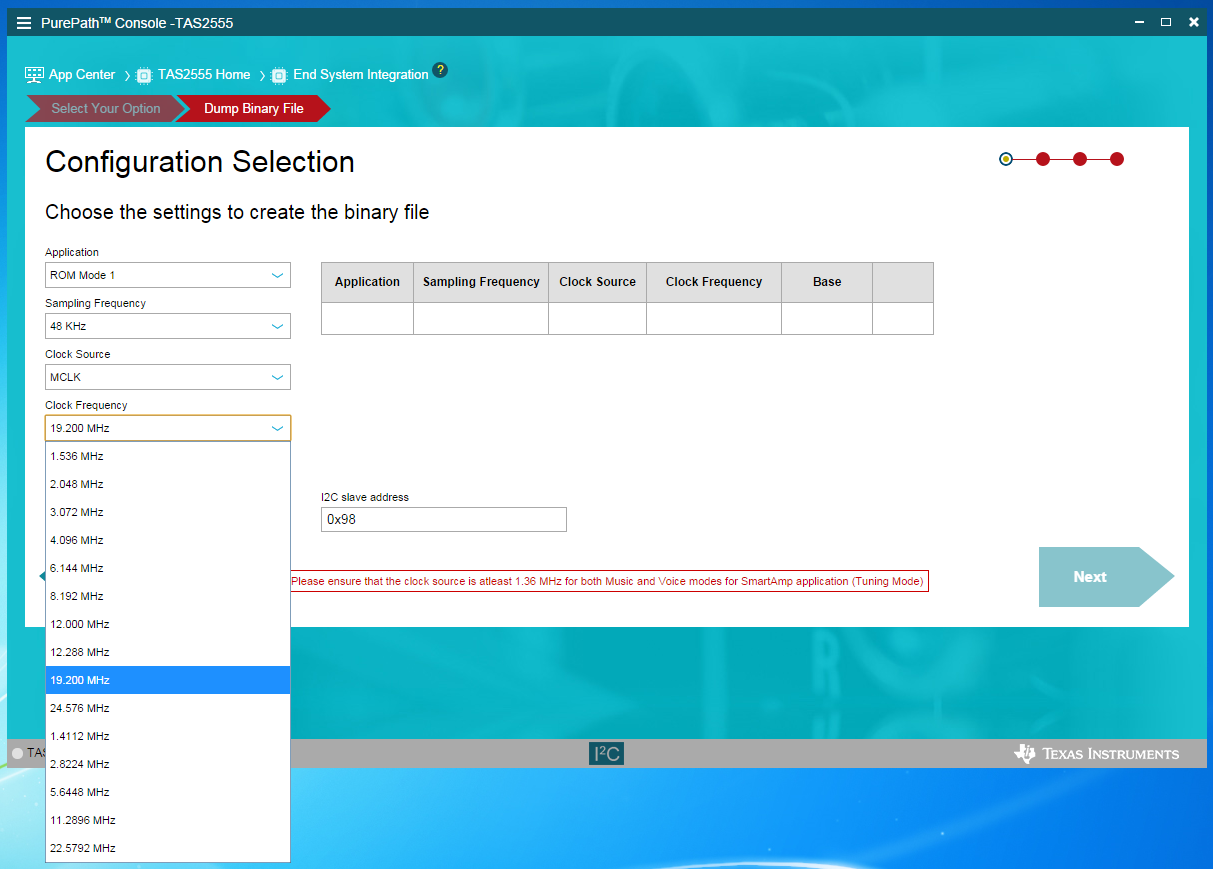Viewport: 1213px width, 869px height.
Task: Minimize the PurePath Console window
Action: 1139,22
